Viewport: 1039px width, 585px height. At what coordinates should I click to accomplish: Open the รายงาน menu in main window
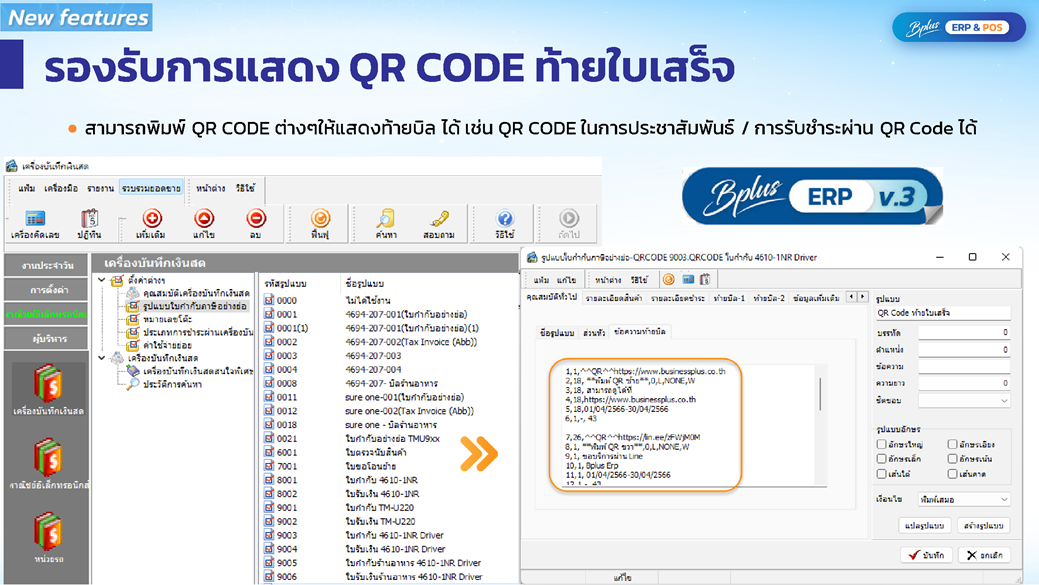(99, 187)
